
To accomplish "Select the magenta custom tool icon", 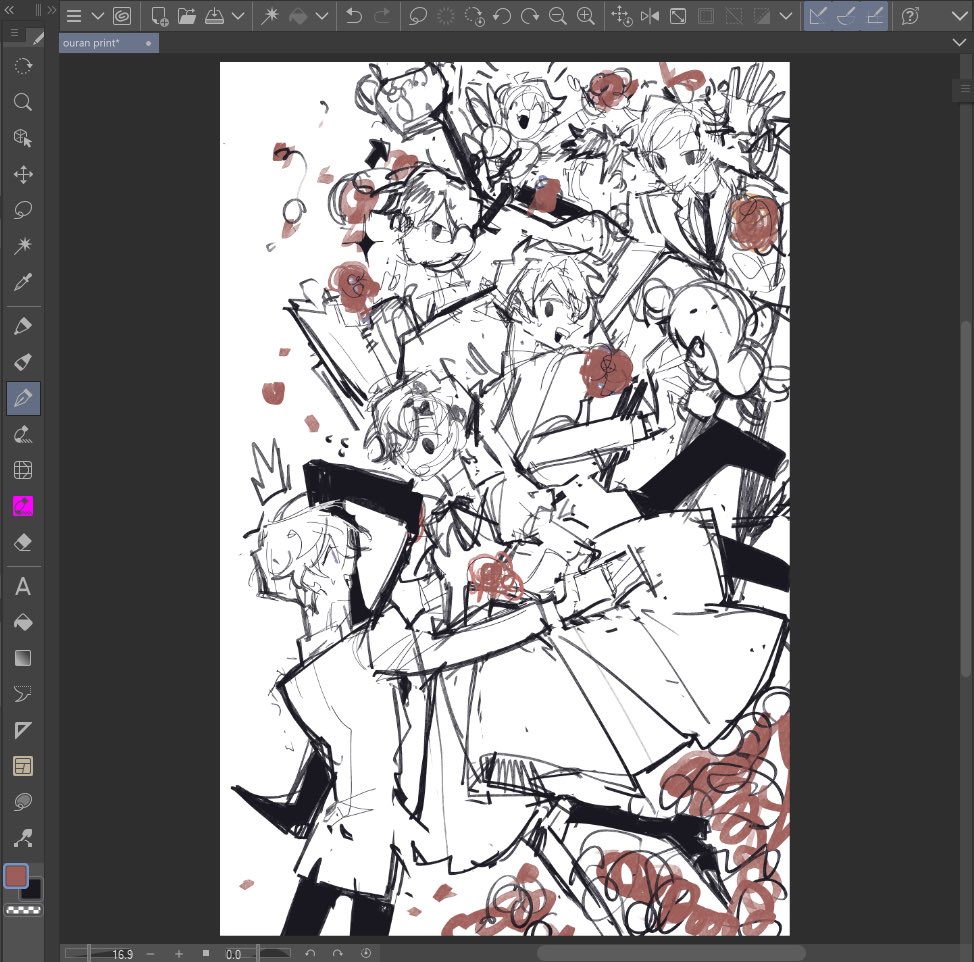I will coord(23,506).
